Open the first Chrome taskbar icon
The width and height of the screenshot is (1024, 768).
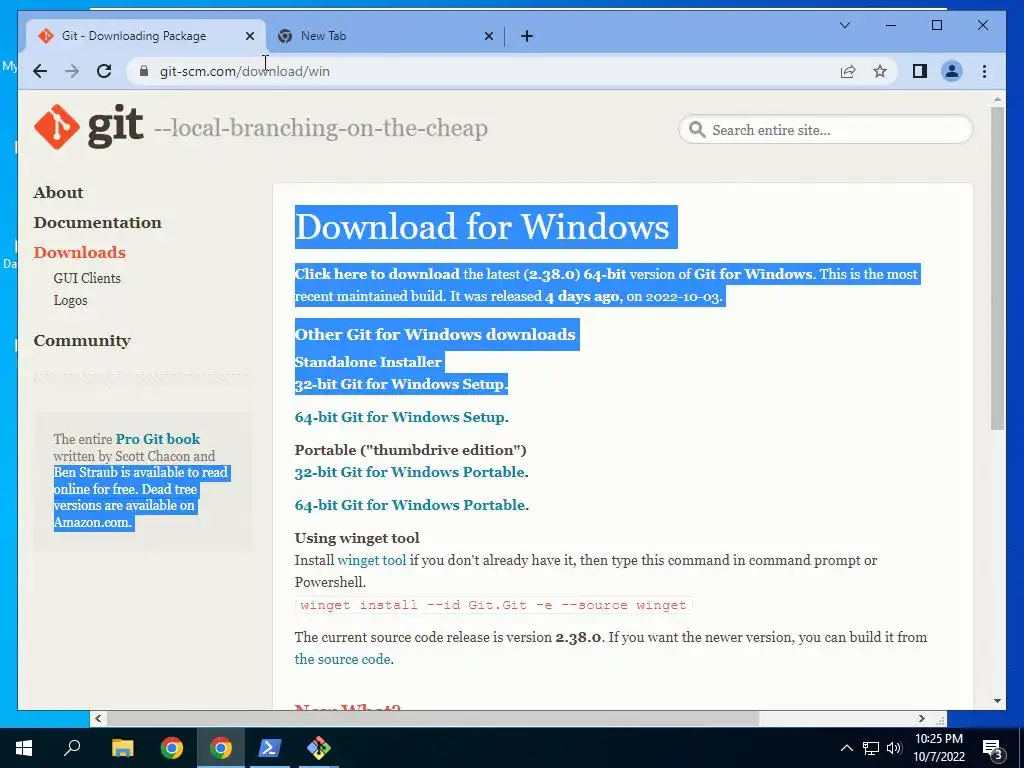(172, 748)
